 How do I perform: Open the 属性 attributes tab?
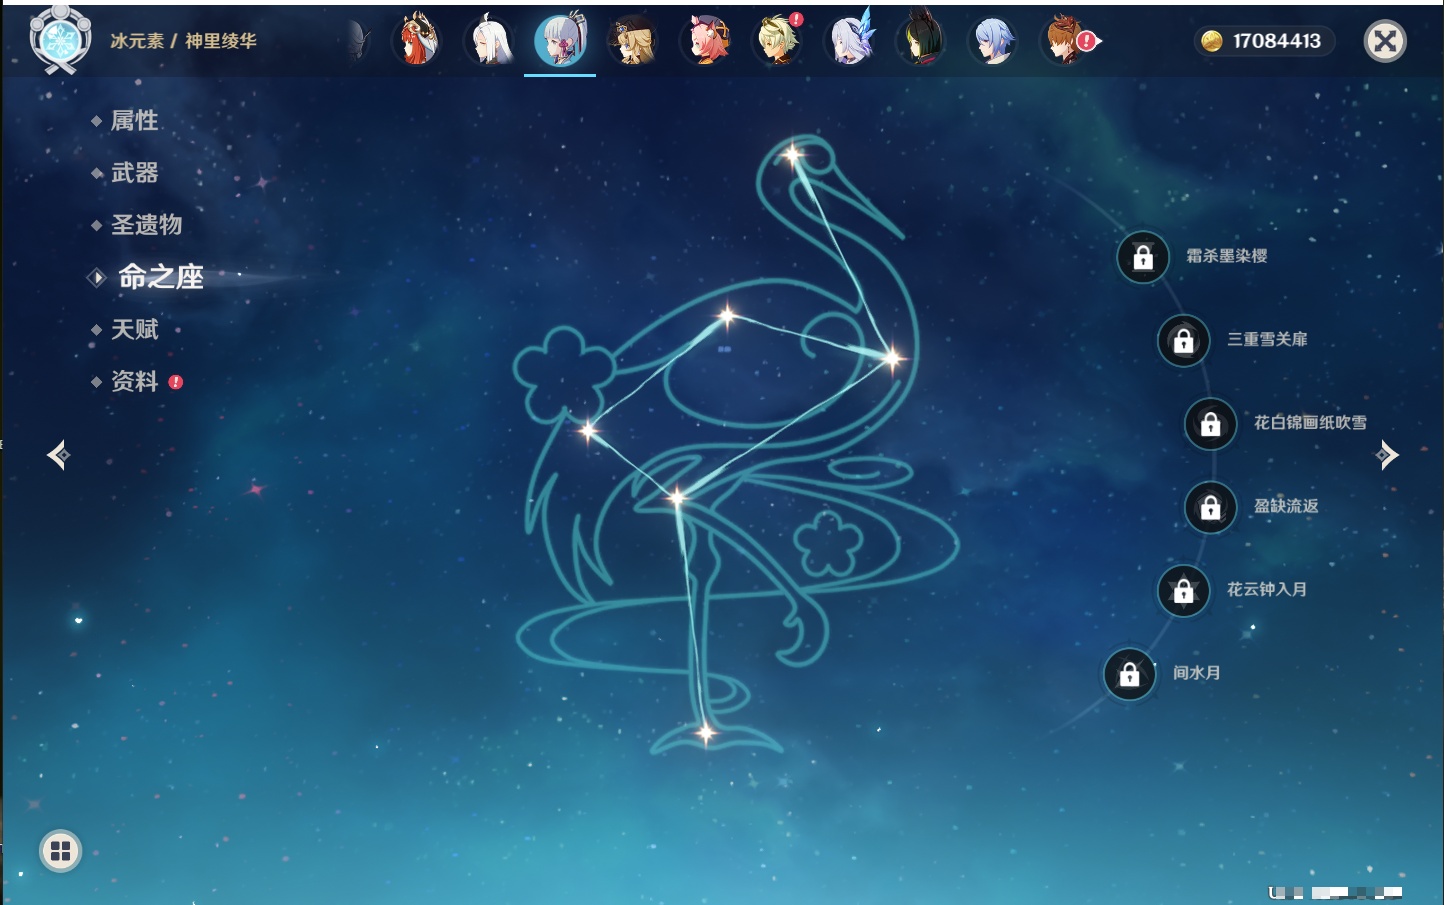134,121
